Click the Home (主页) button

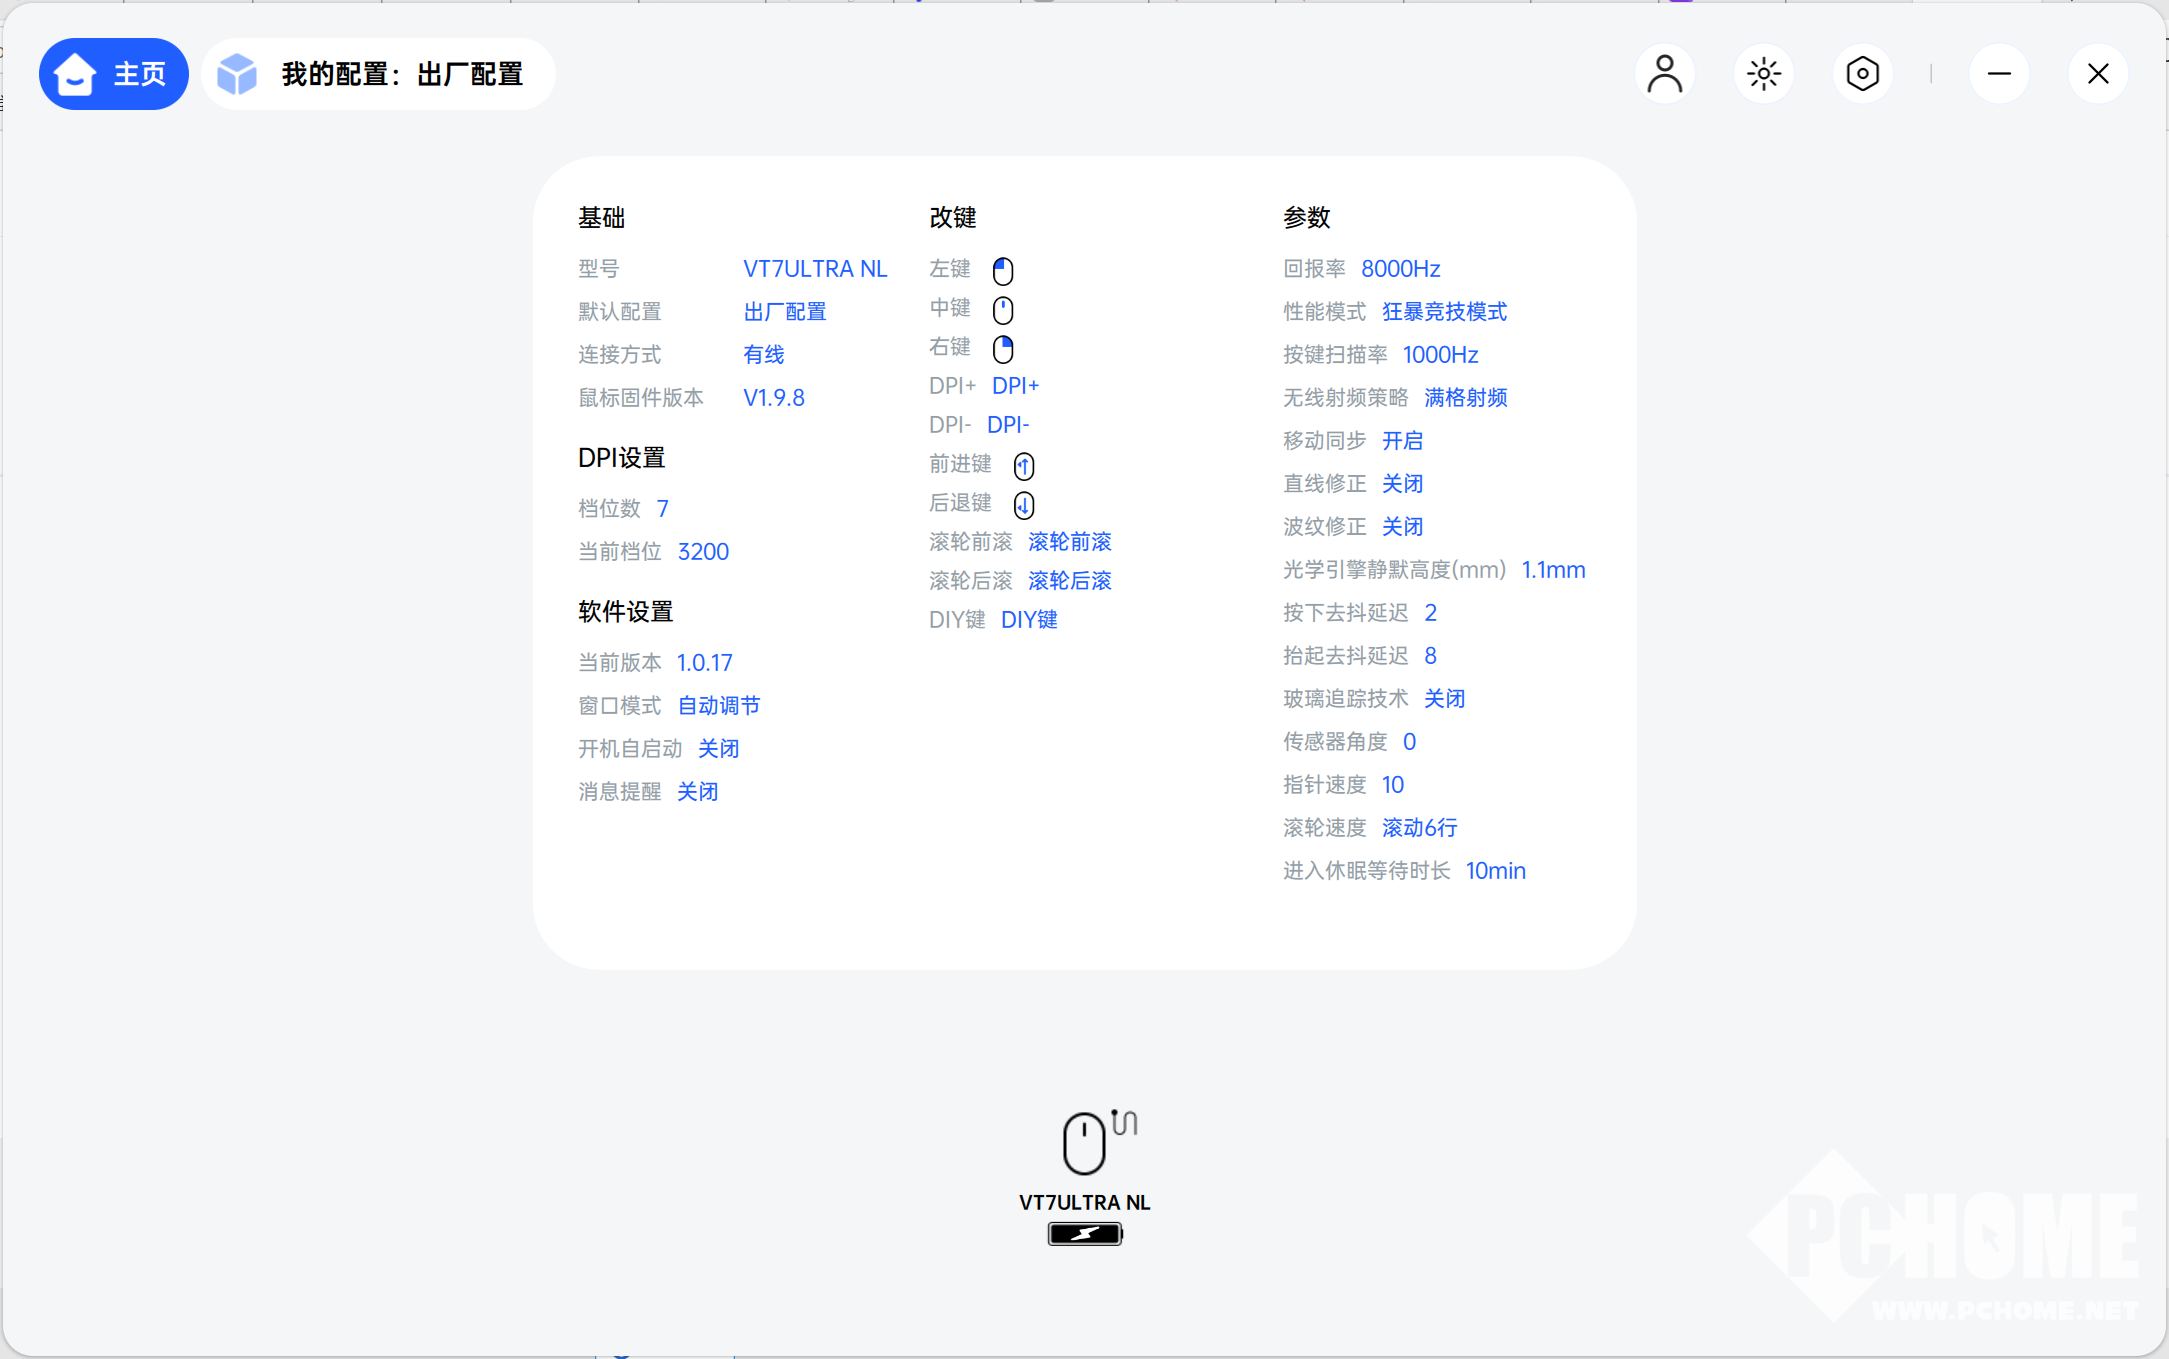tap(113, 74)
